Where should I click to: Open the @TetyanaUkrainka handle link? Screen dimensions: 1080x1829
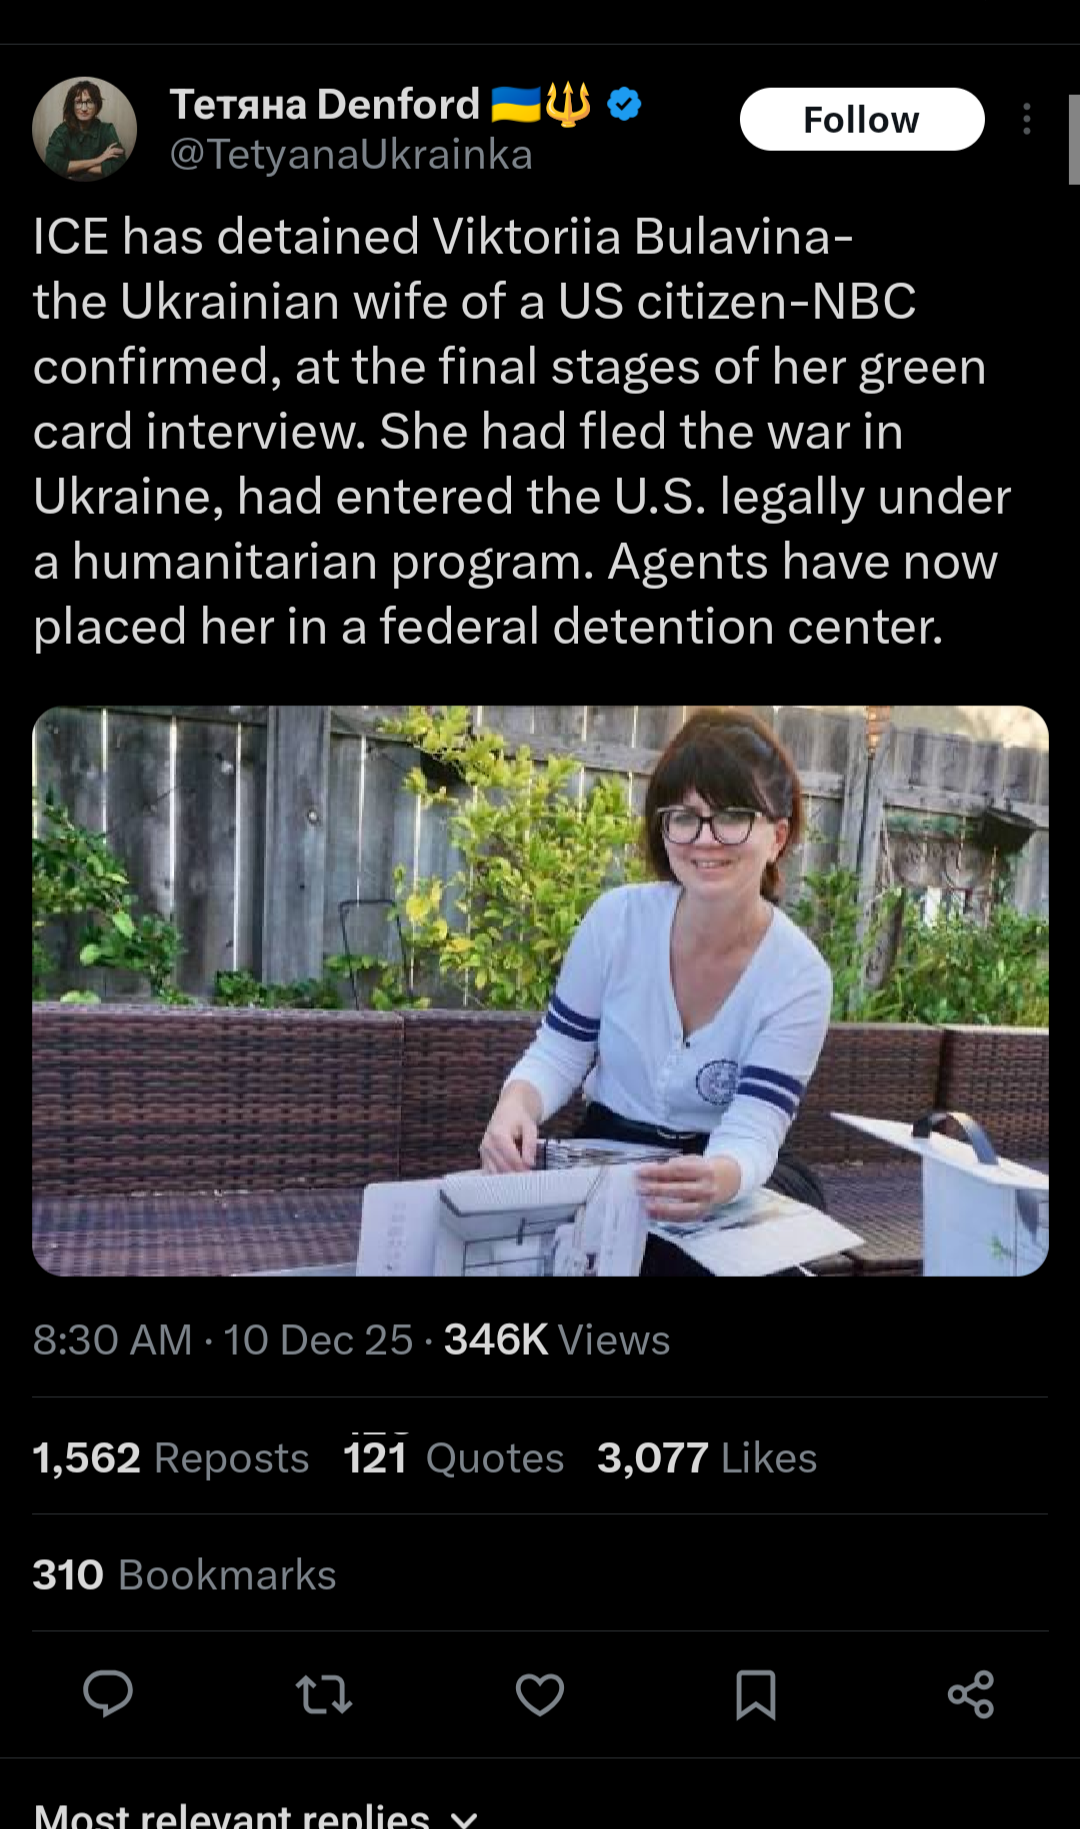351,155
